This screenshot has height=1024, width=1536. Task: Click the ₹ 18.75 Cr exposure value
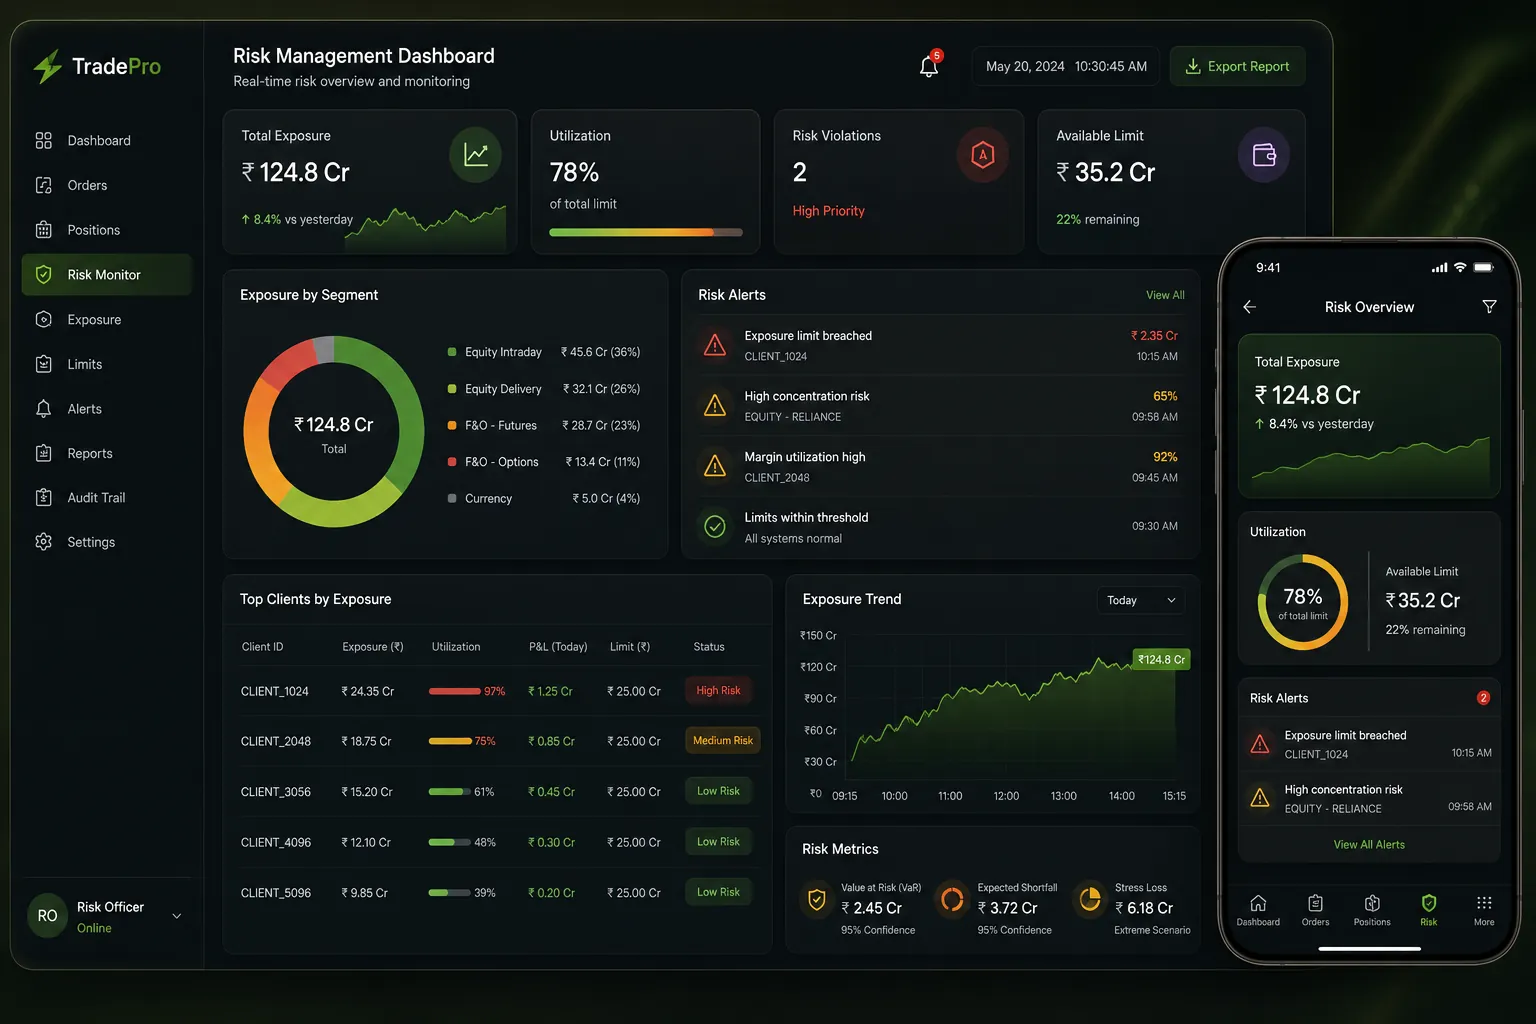pos(366,741)
